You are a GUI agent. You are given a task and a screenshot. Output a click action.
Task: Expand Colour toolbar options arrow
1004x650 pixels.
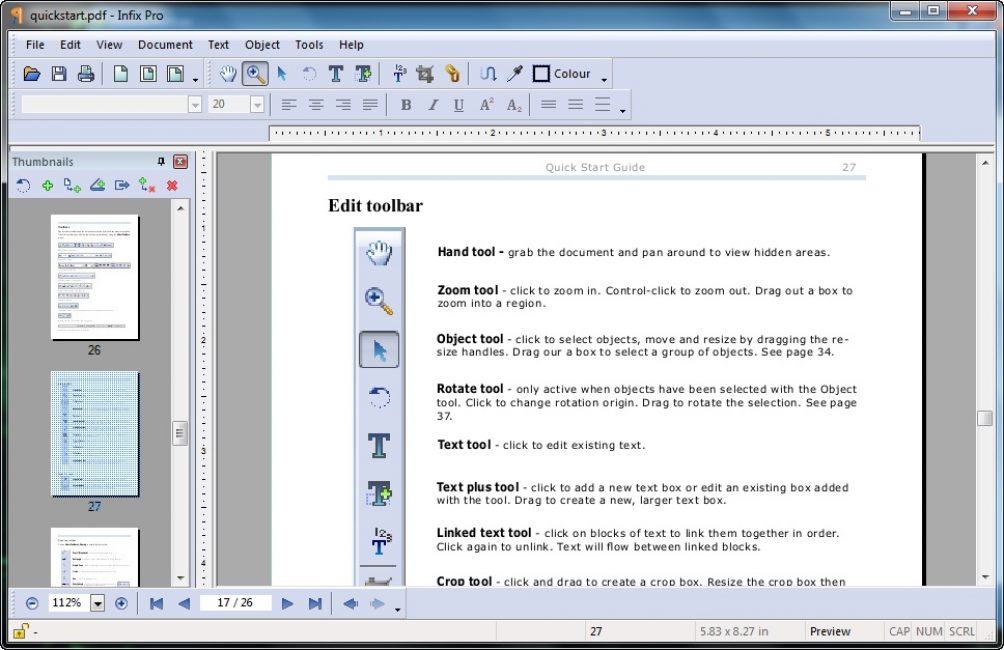click(604, 80)
